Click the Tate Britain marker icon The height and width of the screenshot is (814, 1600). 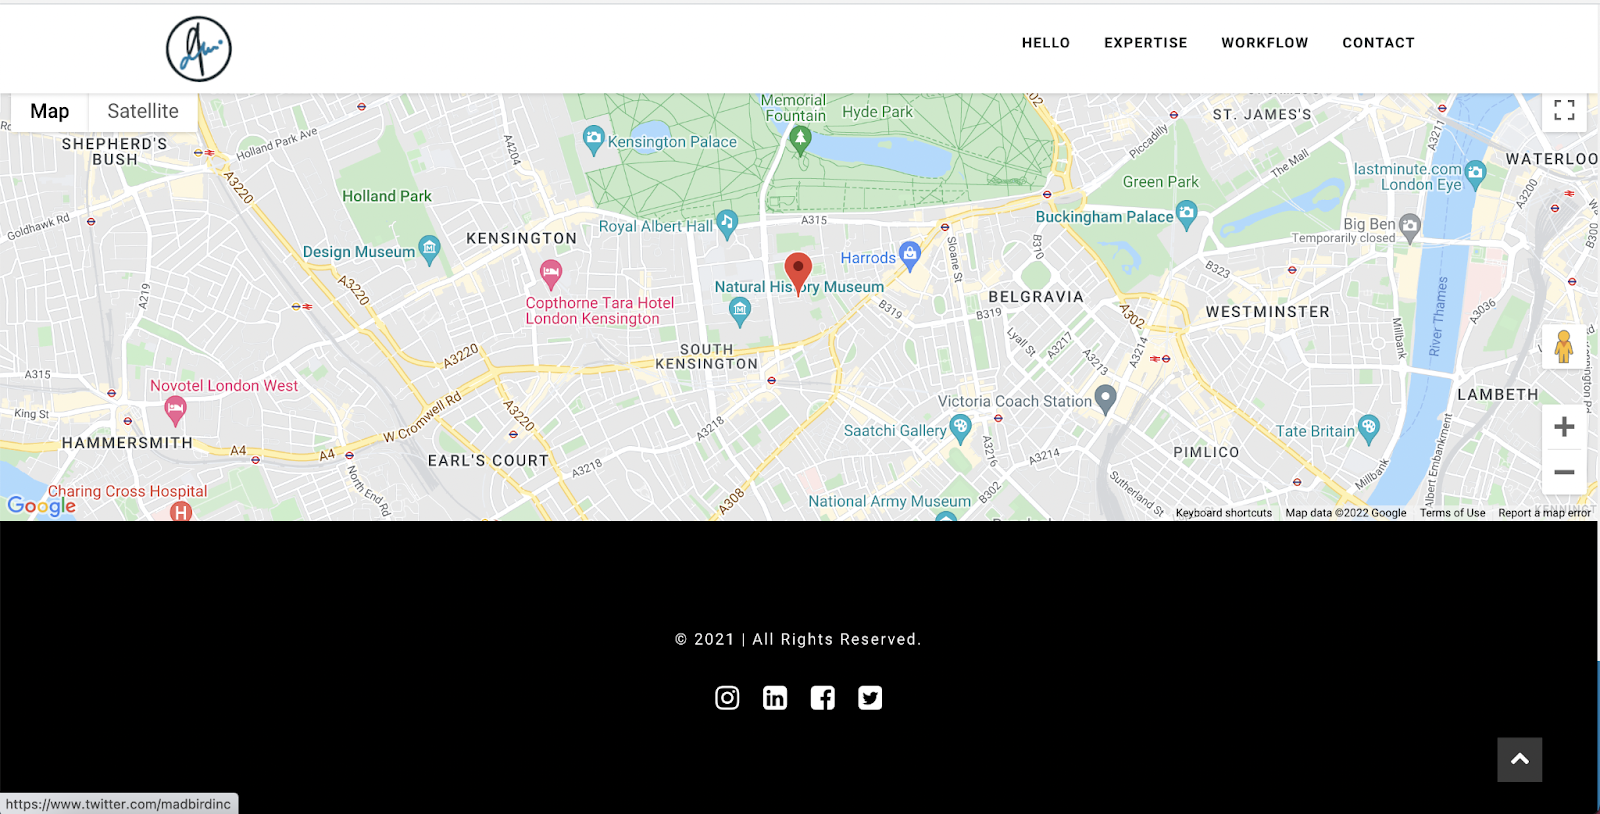[x=1369, y=429]
